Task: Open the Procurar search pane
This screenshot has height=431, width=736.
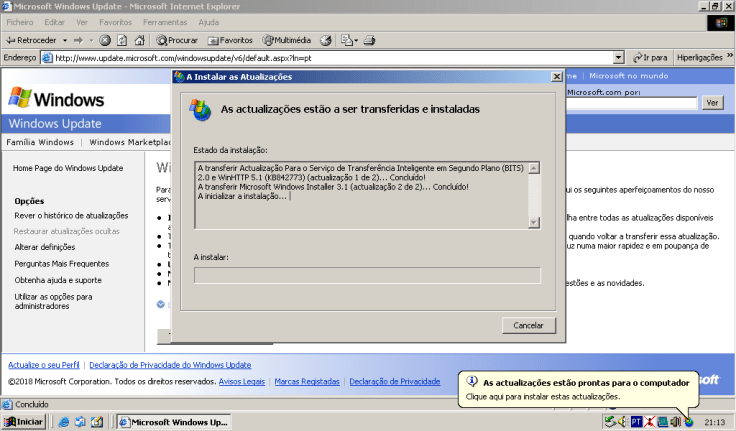Action: [177, 40]
